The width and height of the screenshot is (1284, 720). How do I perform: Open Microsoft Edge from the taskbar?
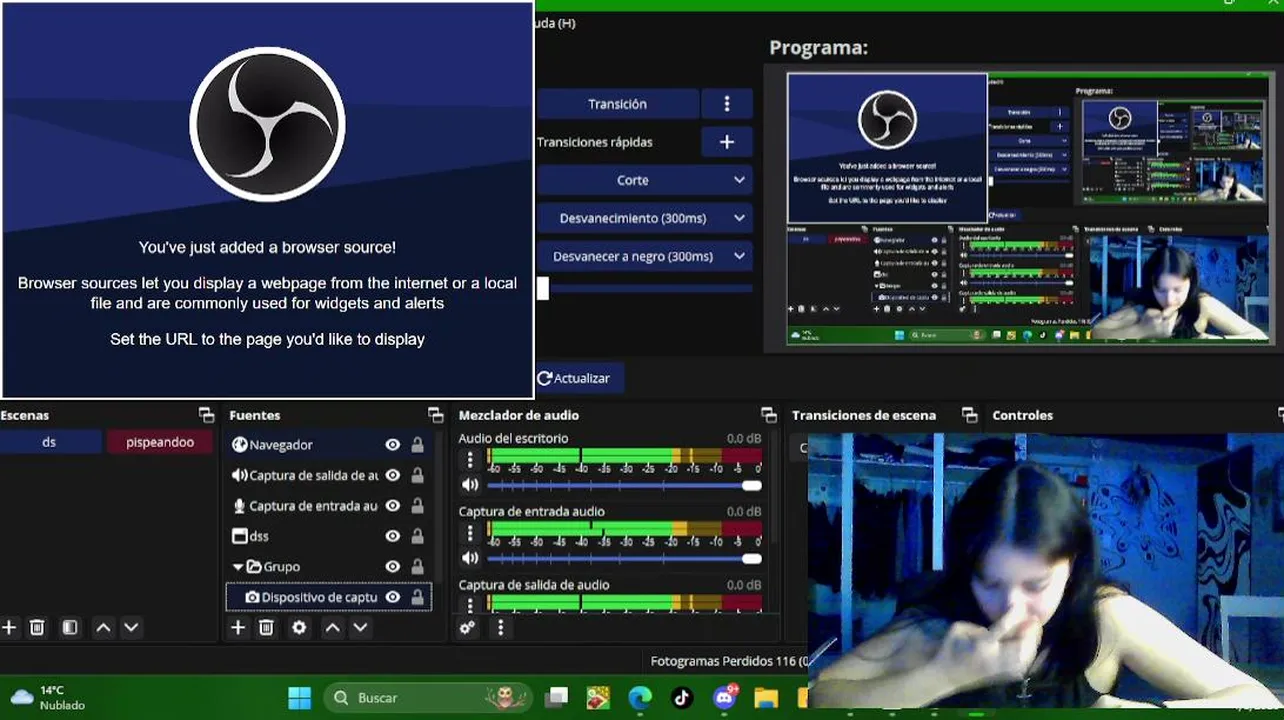(x=640, y=697)
